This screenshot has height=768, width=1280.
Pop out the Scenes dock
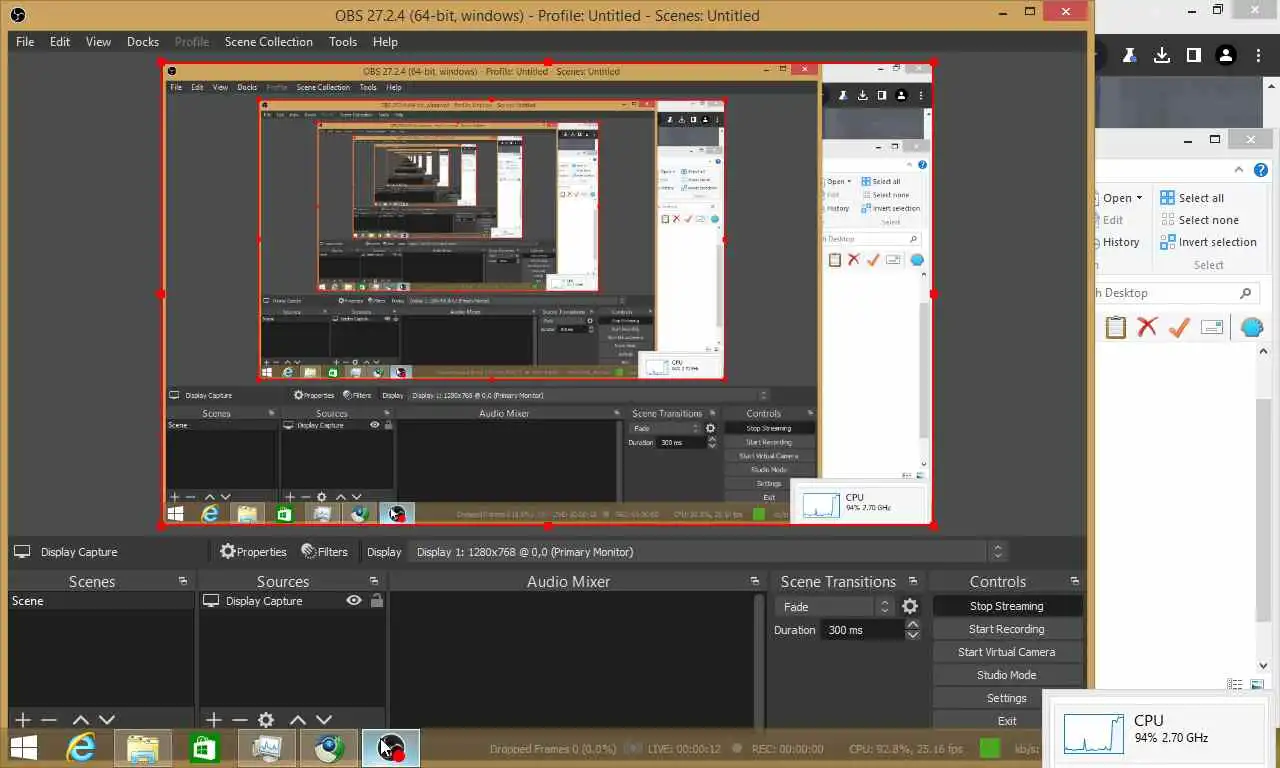[x=183, y=581]
